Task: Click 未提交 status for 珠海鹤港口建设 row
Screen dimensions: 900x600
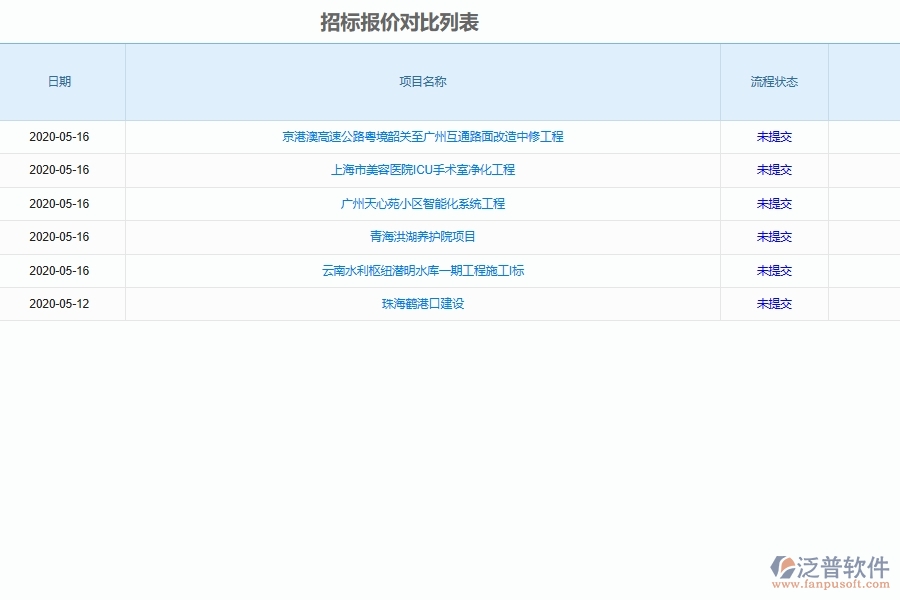Action: [775, 304]
